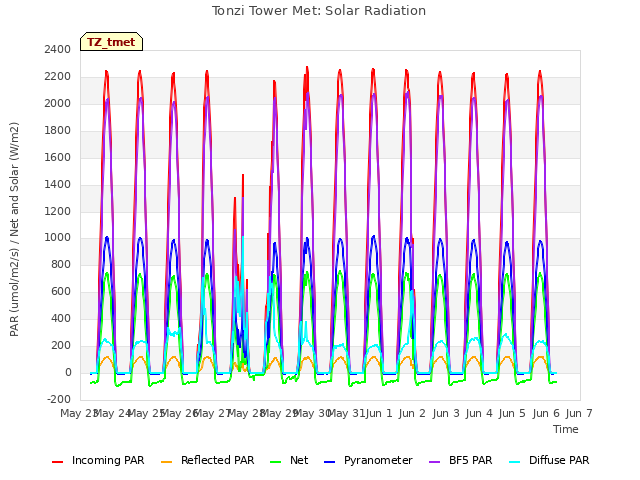This screenshot has height=480, width=640.
Task: Click the 1400 y-axis tick label
Action: click(58, 184)
